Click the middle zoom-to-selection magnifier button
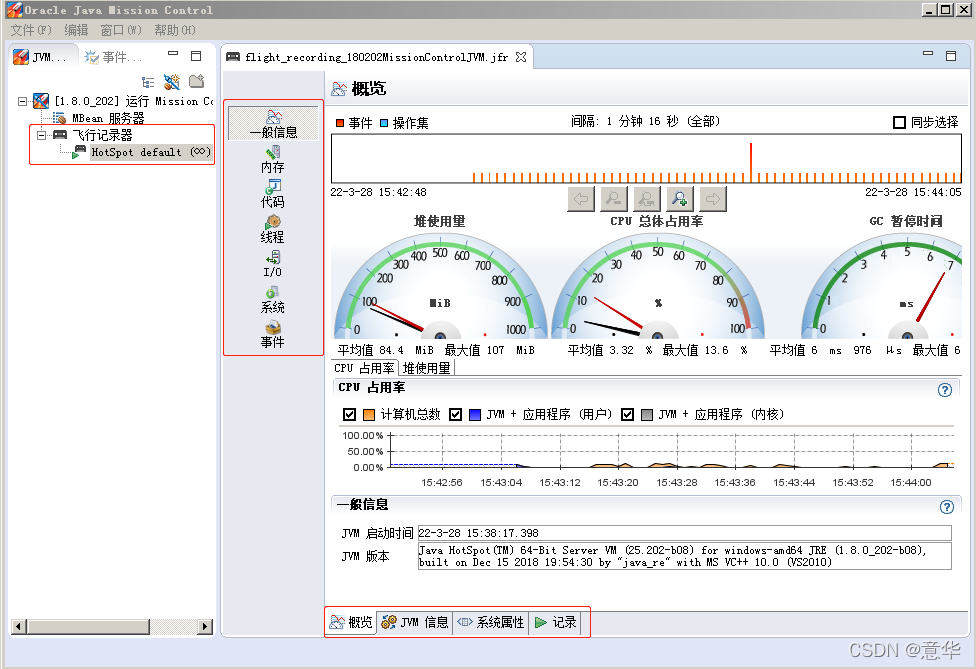Image resolution: width=976 pixels, height=669 pixels. click(x=647, y=199)
